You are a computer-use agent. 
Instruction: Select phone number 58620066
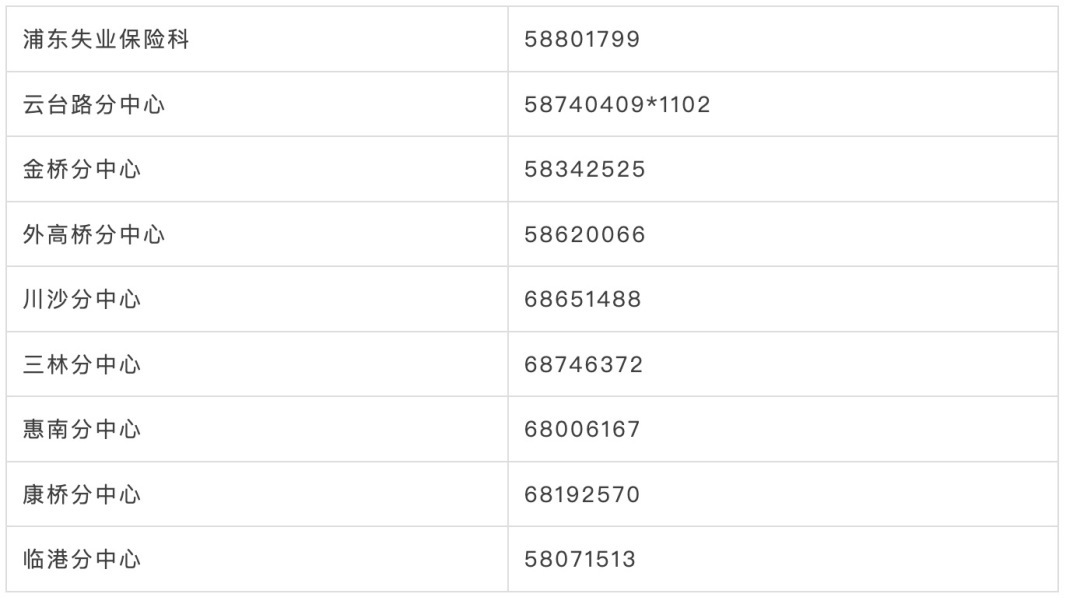click(585, 235)
